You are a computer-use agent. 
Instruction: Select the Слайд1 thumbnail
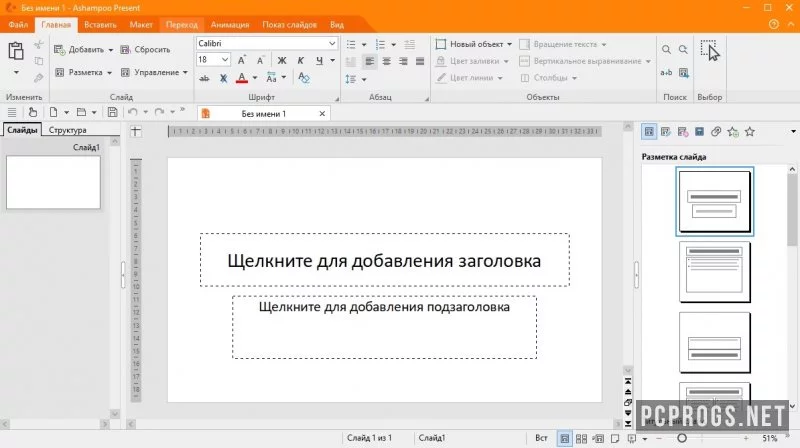coord(53,182)
